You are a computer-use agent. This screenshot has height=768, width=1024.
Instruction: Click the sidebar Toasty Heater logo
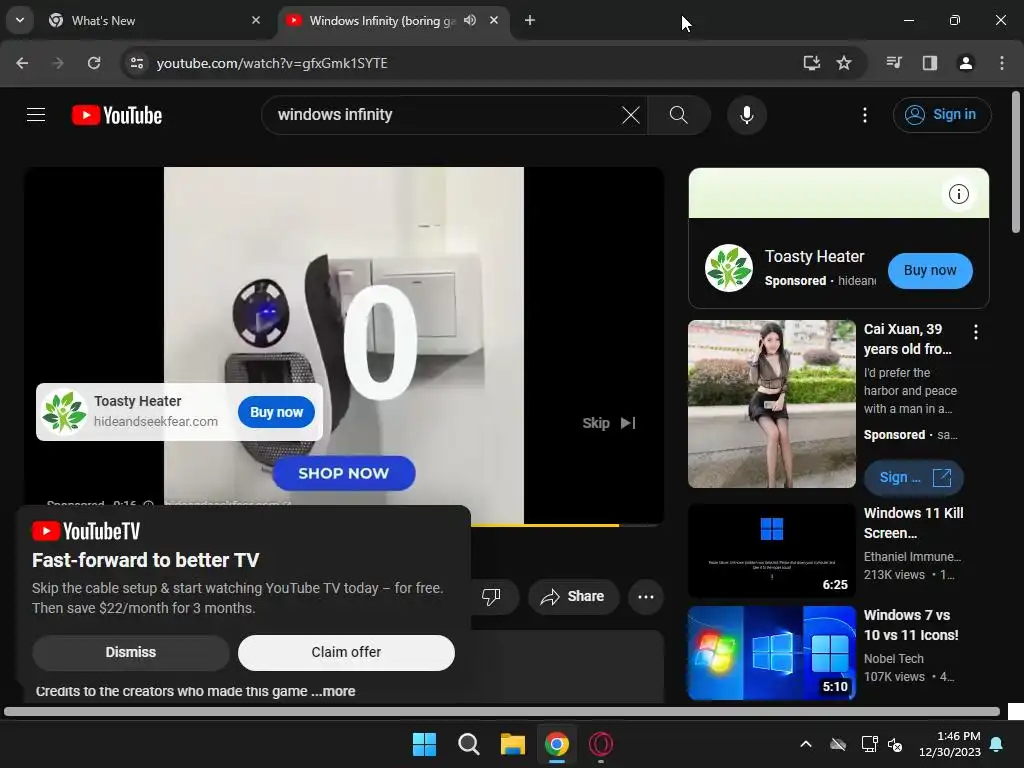(x=729, y=268)
